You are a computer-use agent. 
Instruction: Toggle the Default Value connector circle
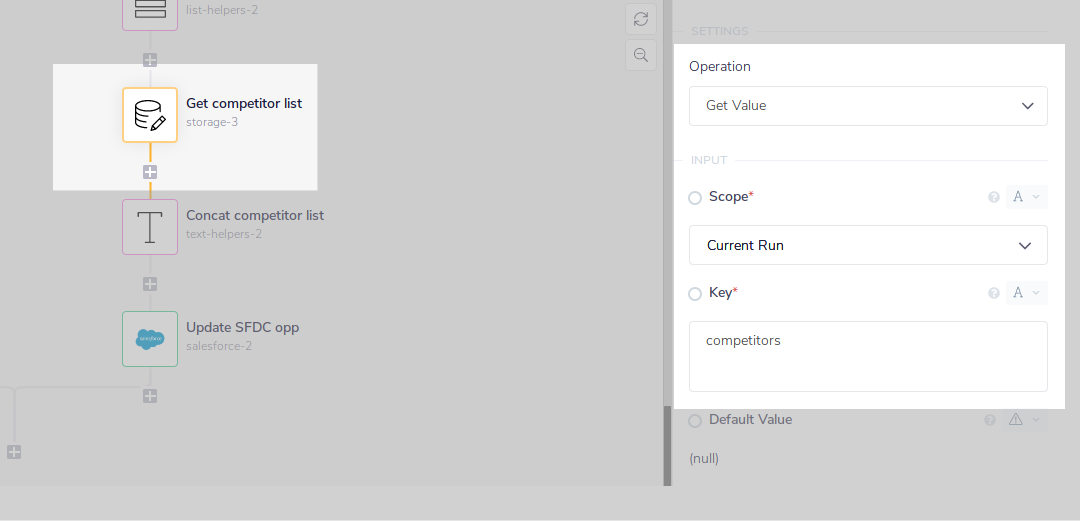(x=695, y=421)
